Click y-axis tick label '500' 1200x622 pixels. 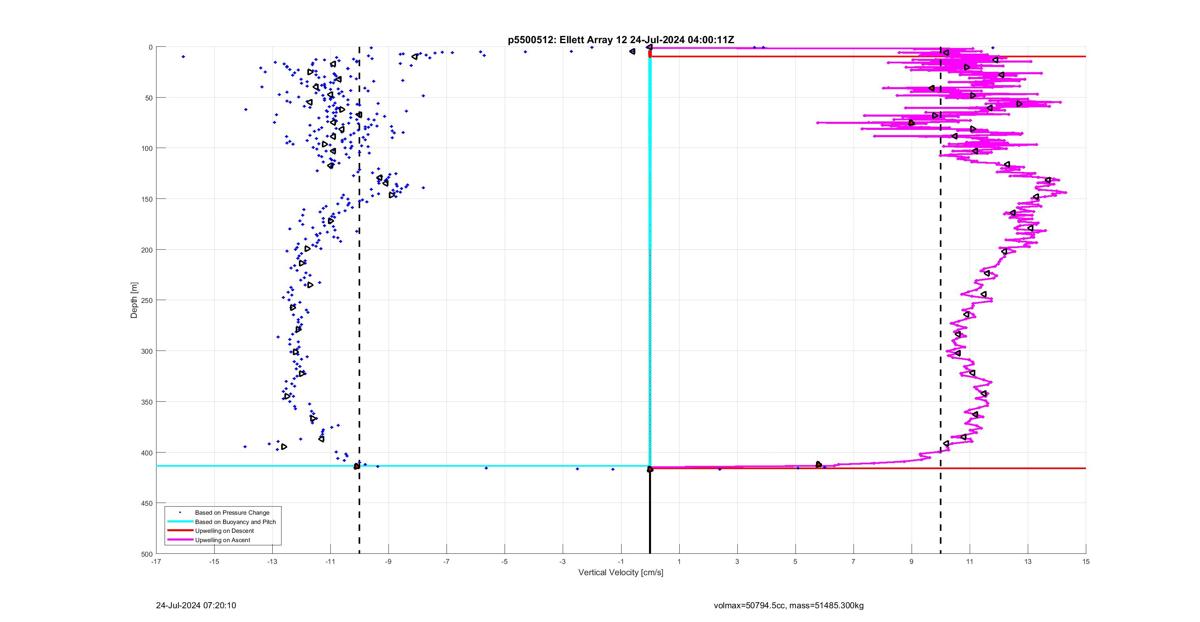(x=146, y=554)
